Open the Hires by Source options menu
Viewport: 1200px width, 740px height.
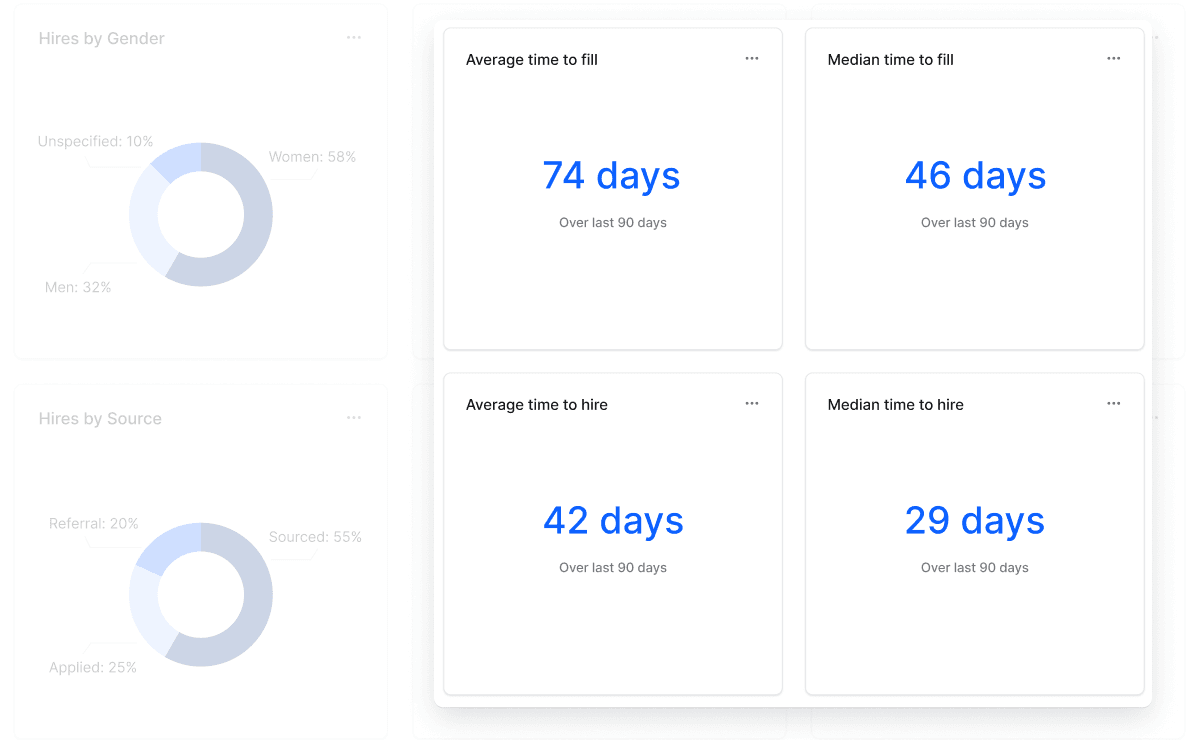point(354,417)
